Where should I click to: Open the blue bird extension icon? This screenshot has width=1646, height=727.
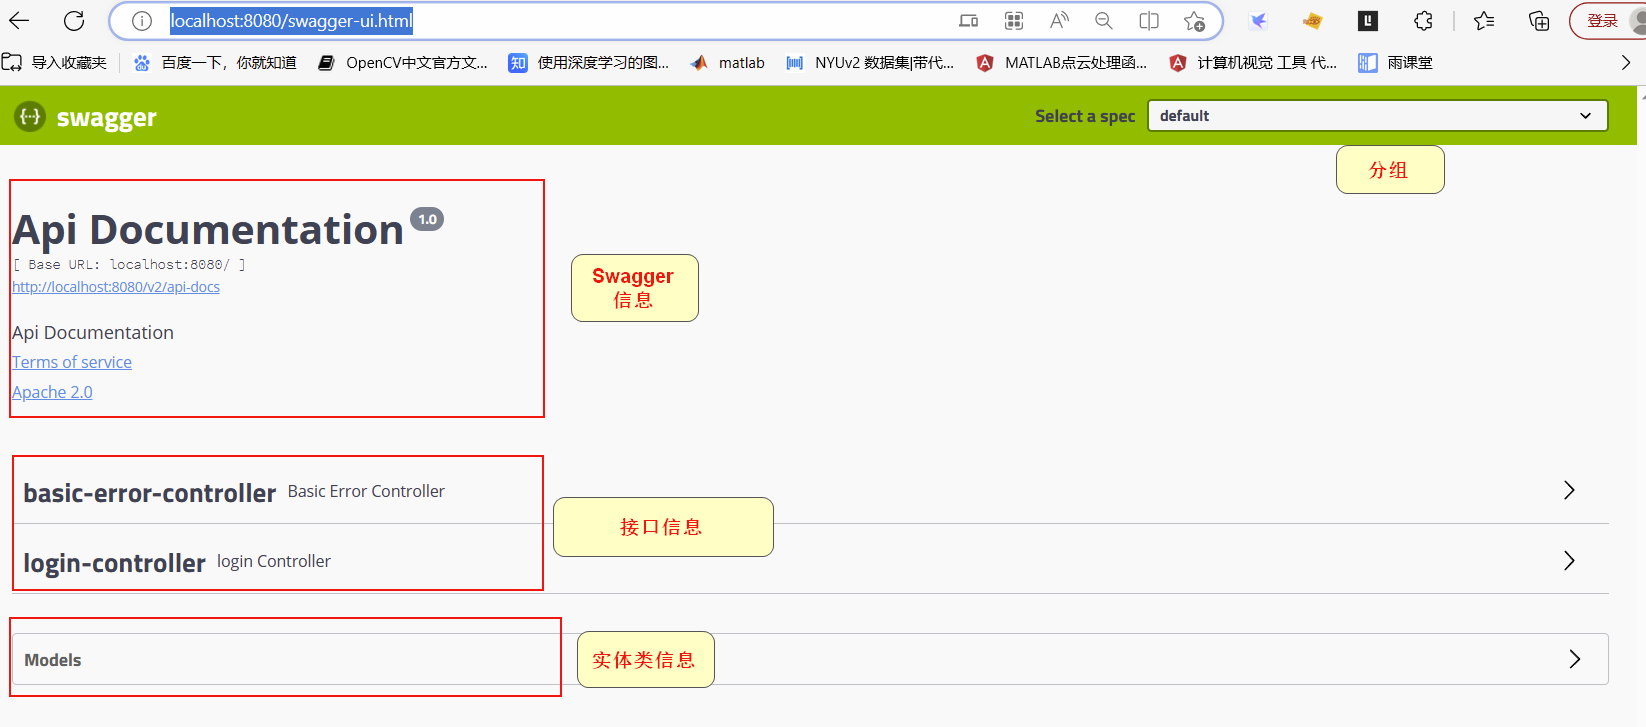click(1259, 20)
